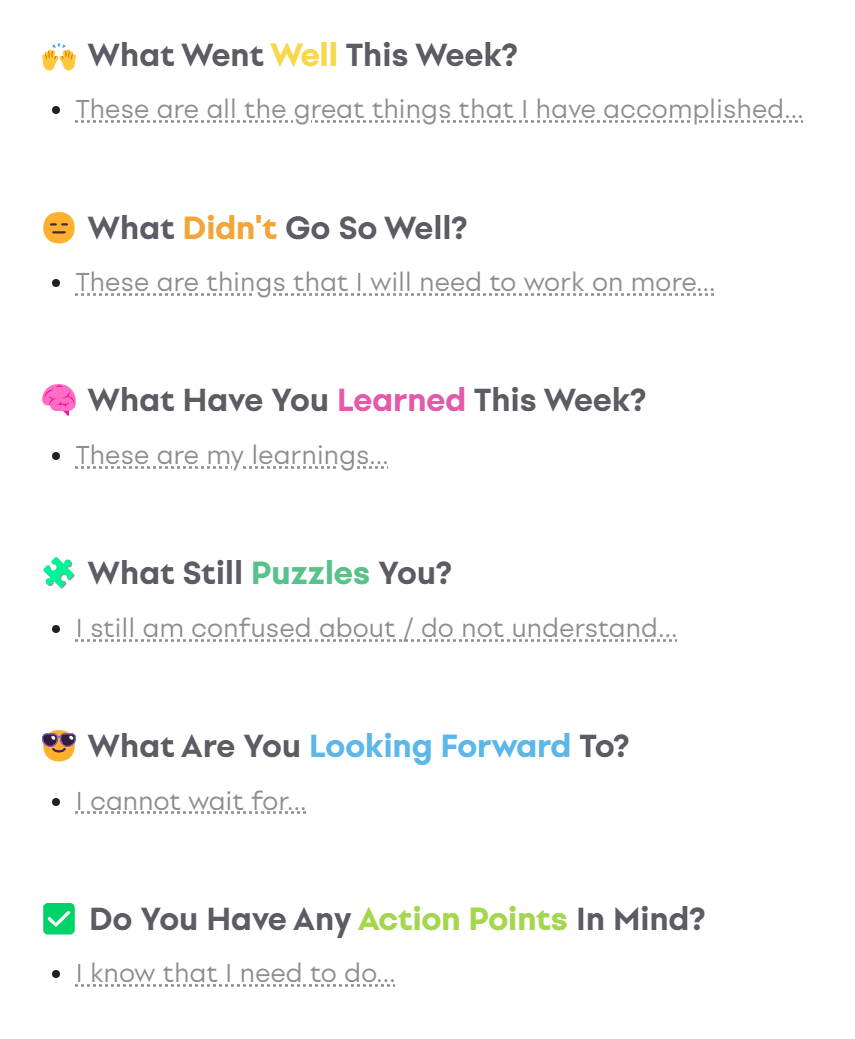Viewport: 855px width, 1039px height.
Task: Click the "In Mind?" heading text
Action: (640, 919)
